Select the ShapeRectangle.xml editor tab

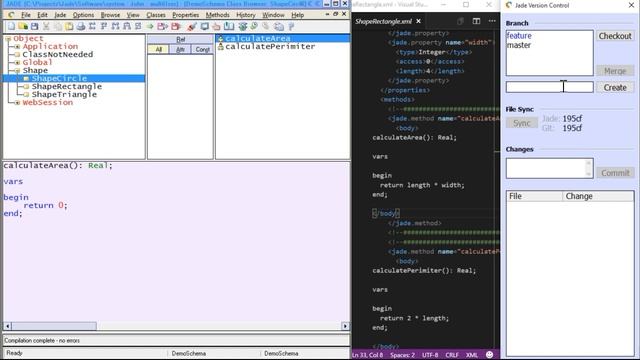383,21
